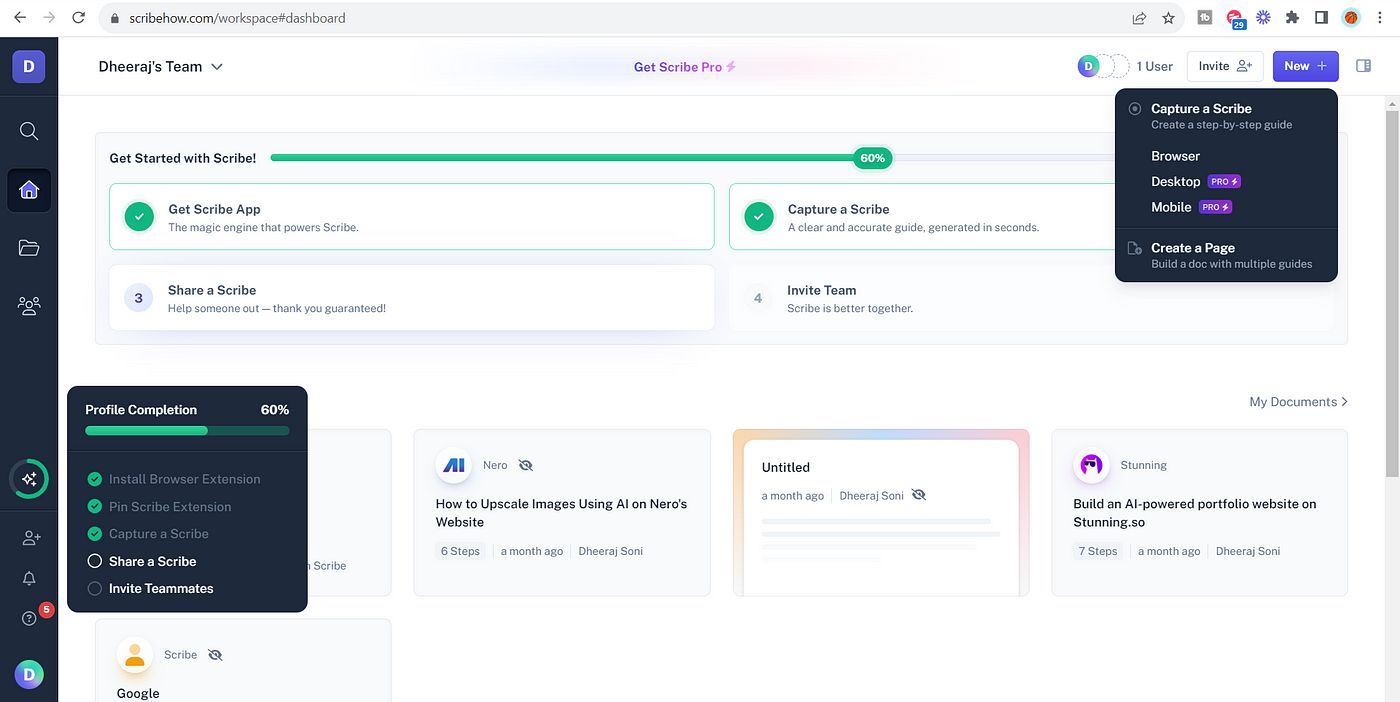Expand My Documents chevron link
The image size is (1400, 702).
click(x=1298, y=402)
